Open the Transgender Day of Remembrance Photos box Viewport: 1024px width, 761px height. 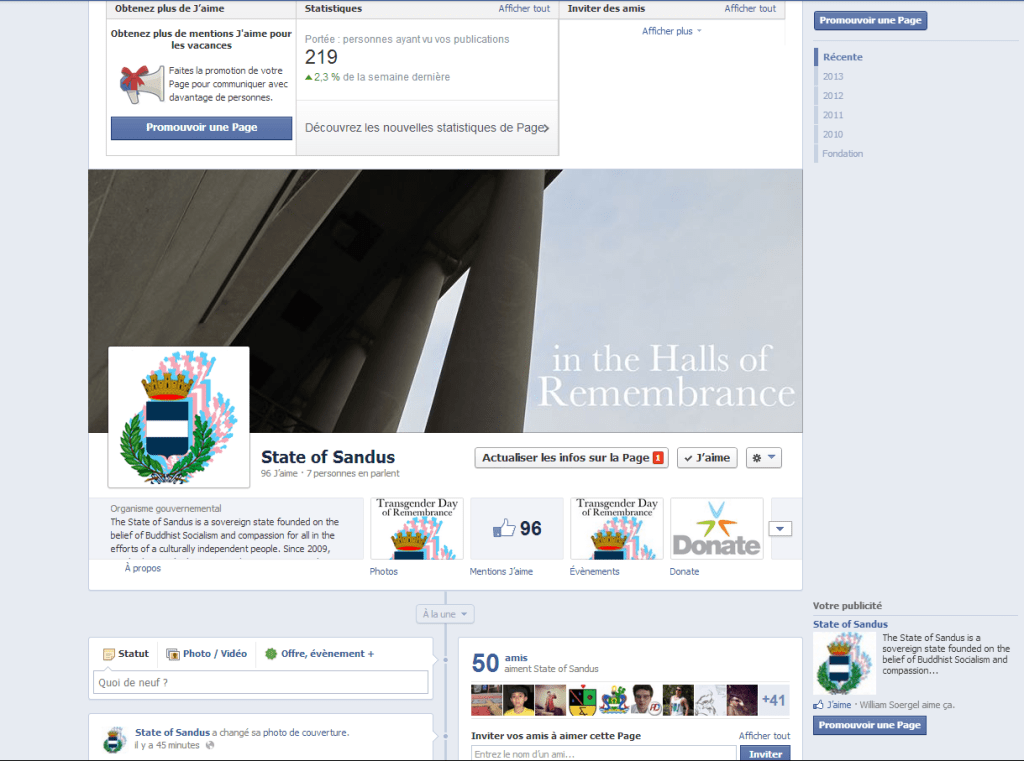[x=416, y=528]
